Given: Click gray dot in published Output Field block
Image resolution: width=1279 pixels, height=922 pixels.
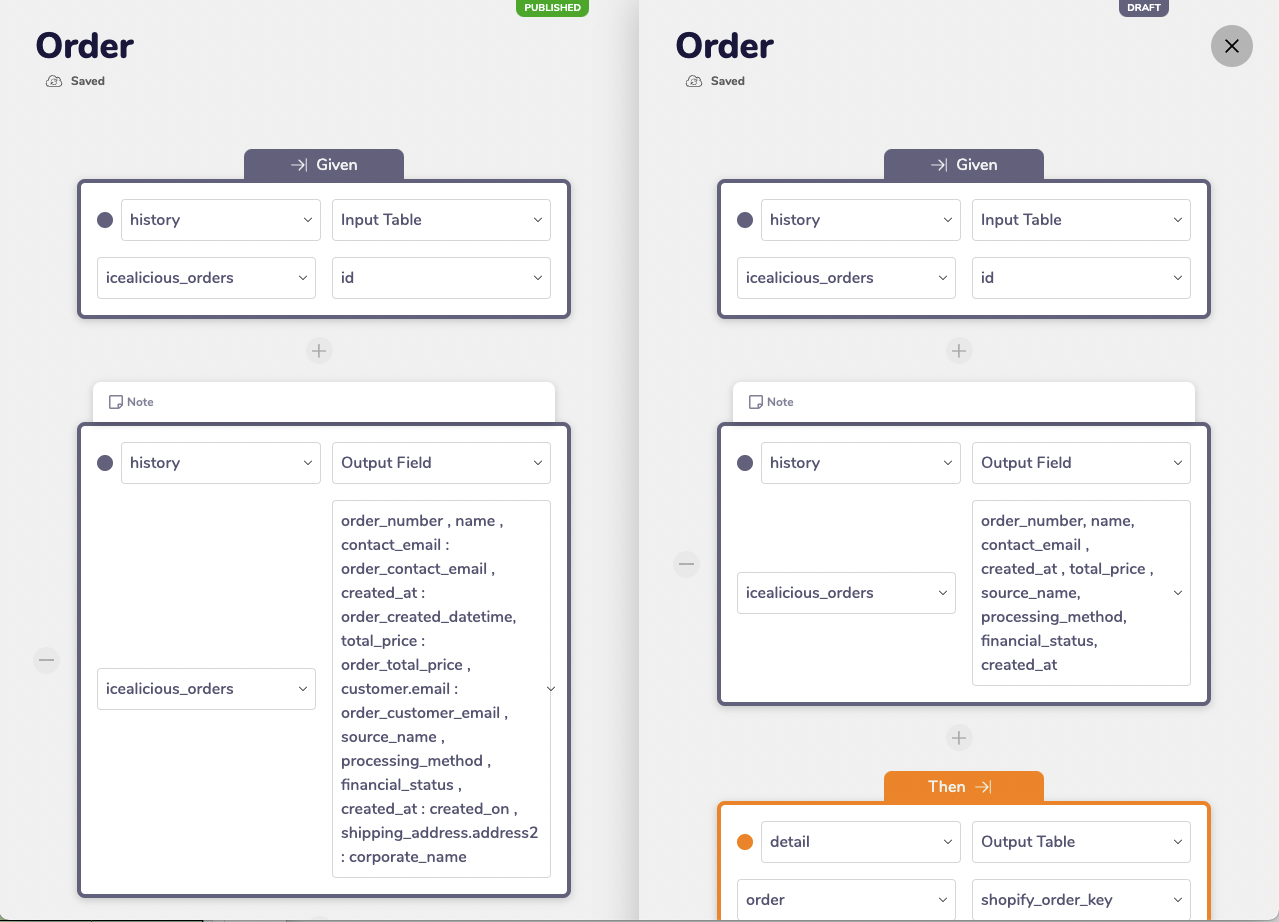Looking at the screenshot, I should [105, 463].
